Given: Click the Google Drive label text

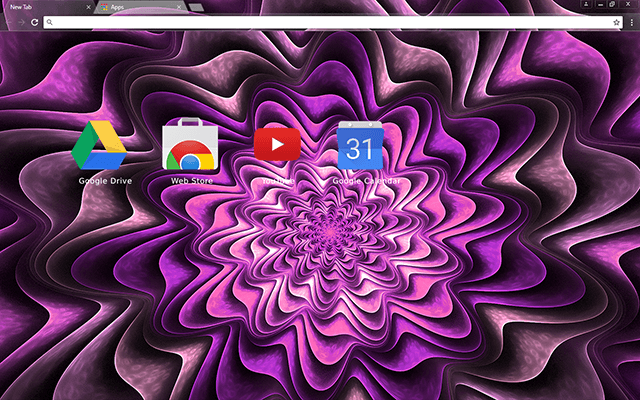Looking at the screenshot, I should coord(105,181).
